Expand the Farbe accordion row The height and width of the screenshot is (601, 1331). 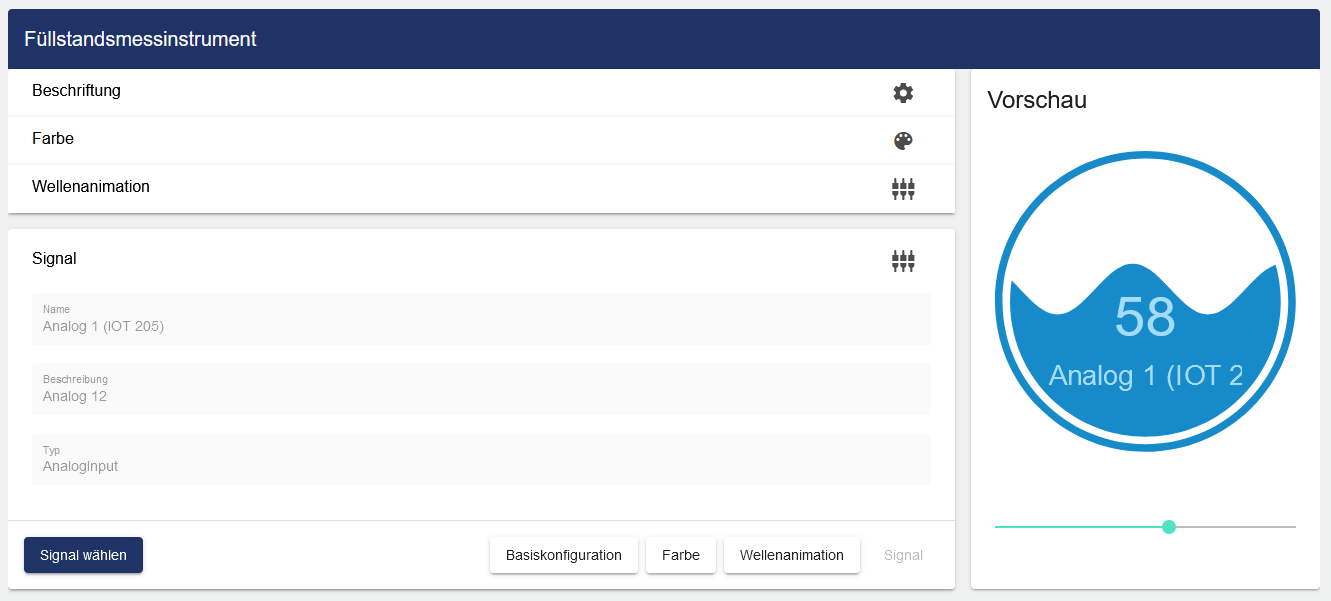pos(53,139)
